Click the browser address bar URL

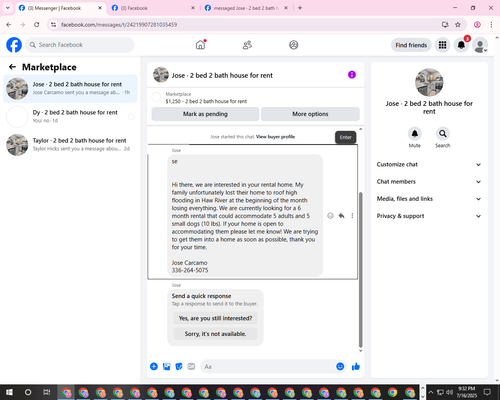tap(119, 25)
